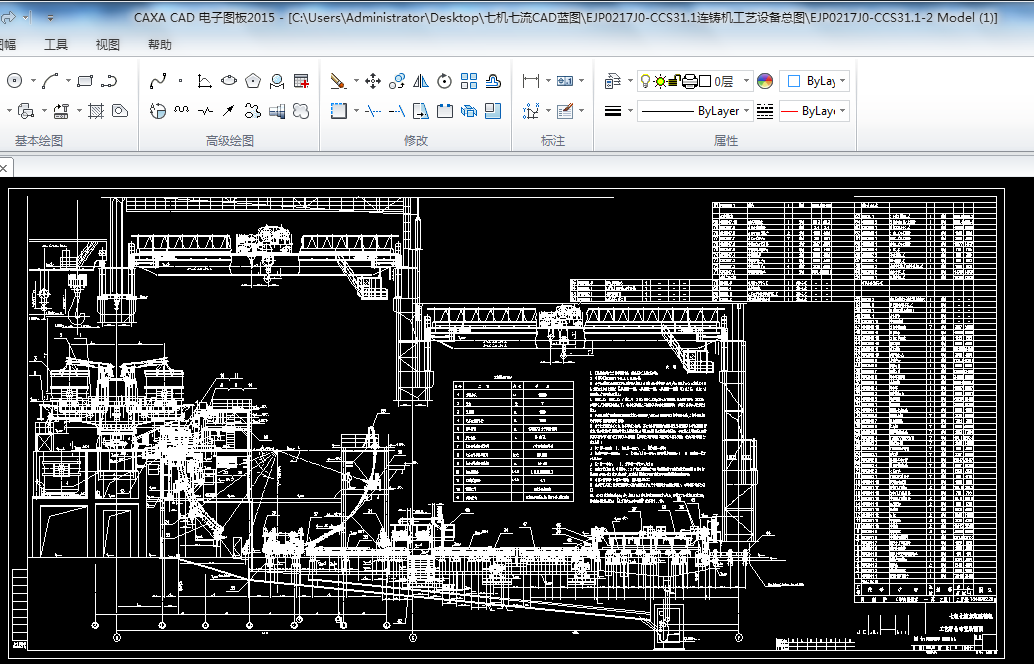Select the rectangle drawing tool
Screen dimensions: 1034x664
[x=85, y=81]
